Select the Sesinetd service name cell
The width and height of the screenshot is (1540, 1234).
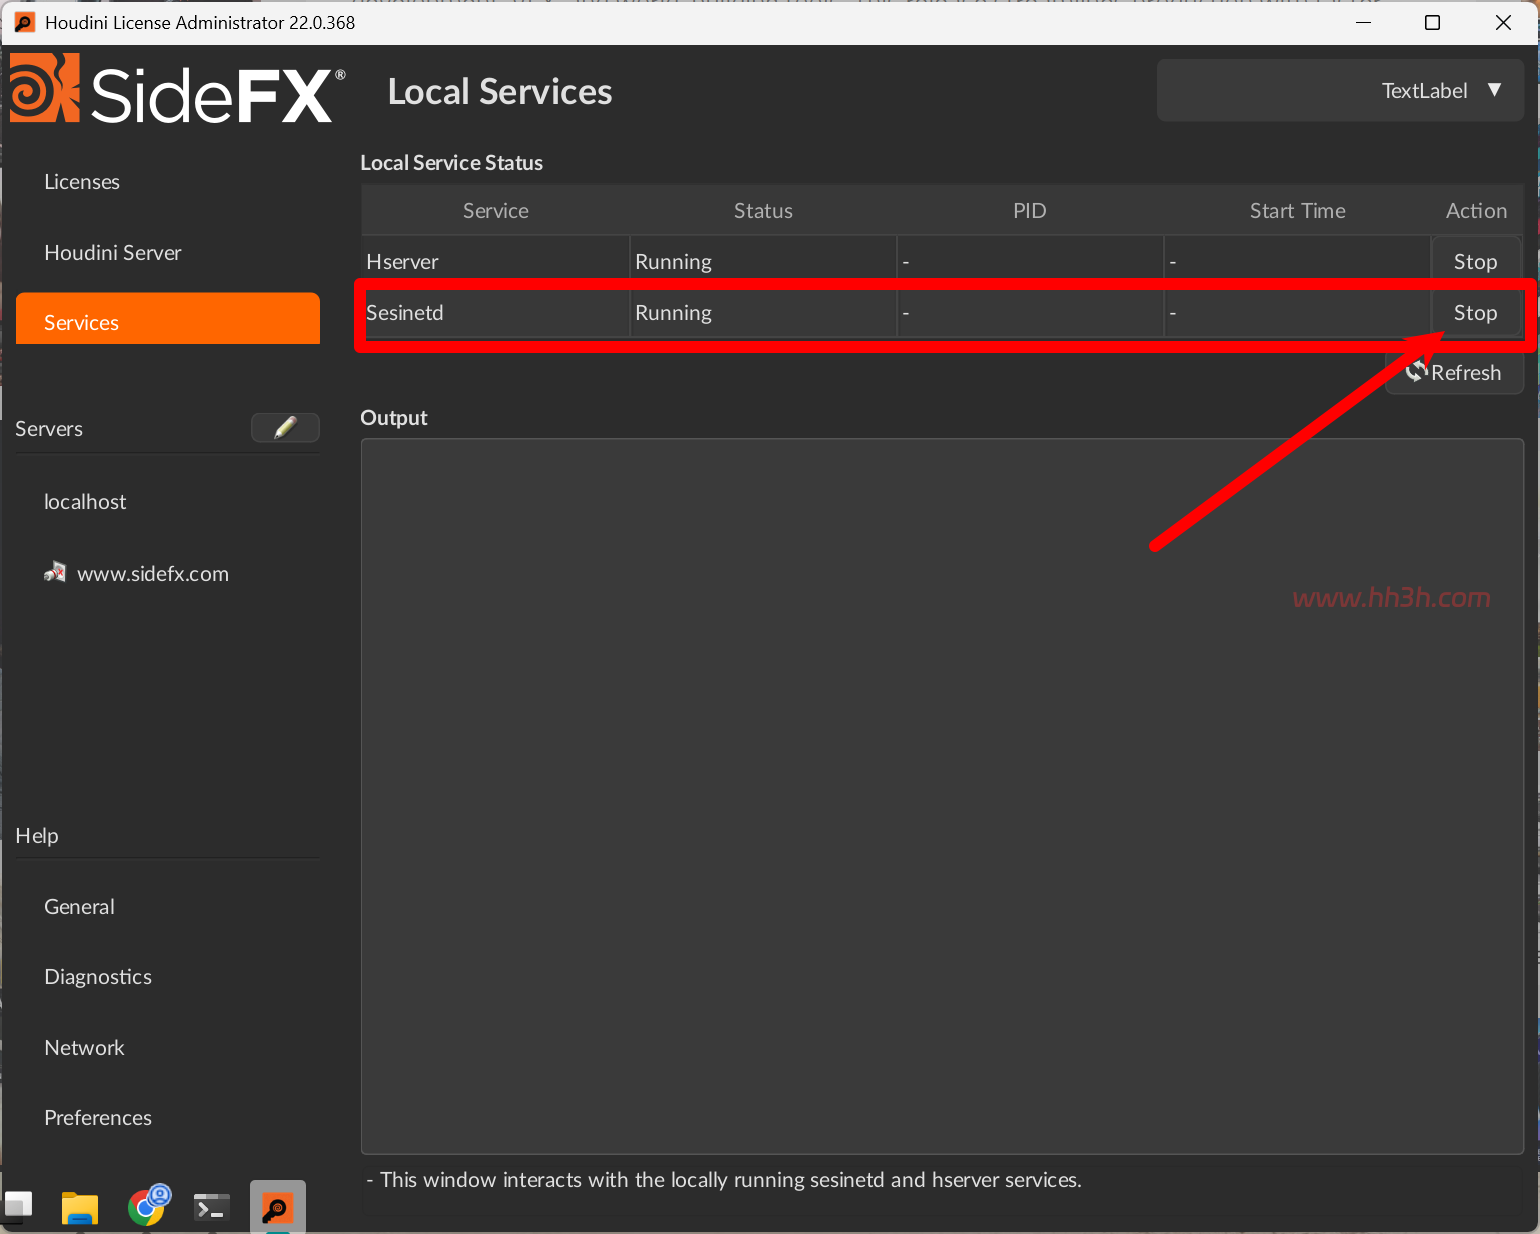(x=496, y=313)
